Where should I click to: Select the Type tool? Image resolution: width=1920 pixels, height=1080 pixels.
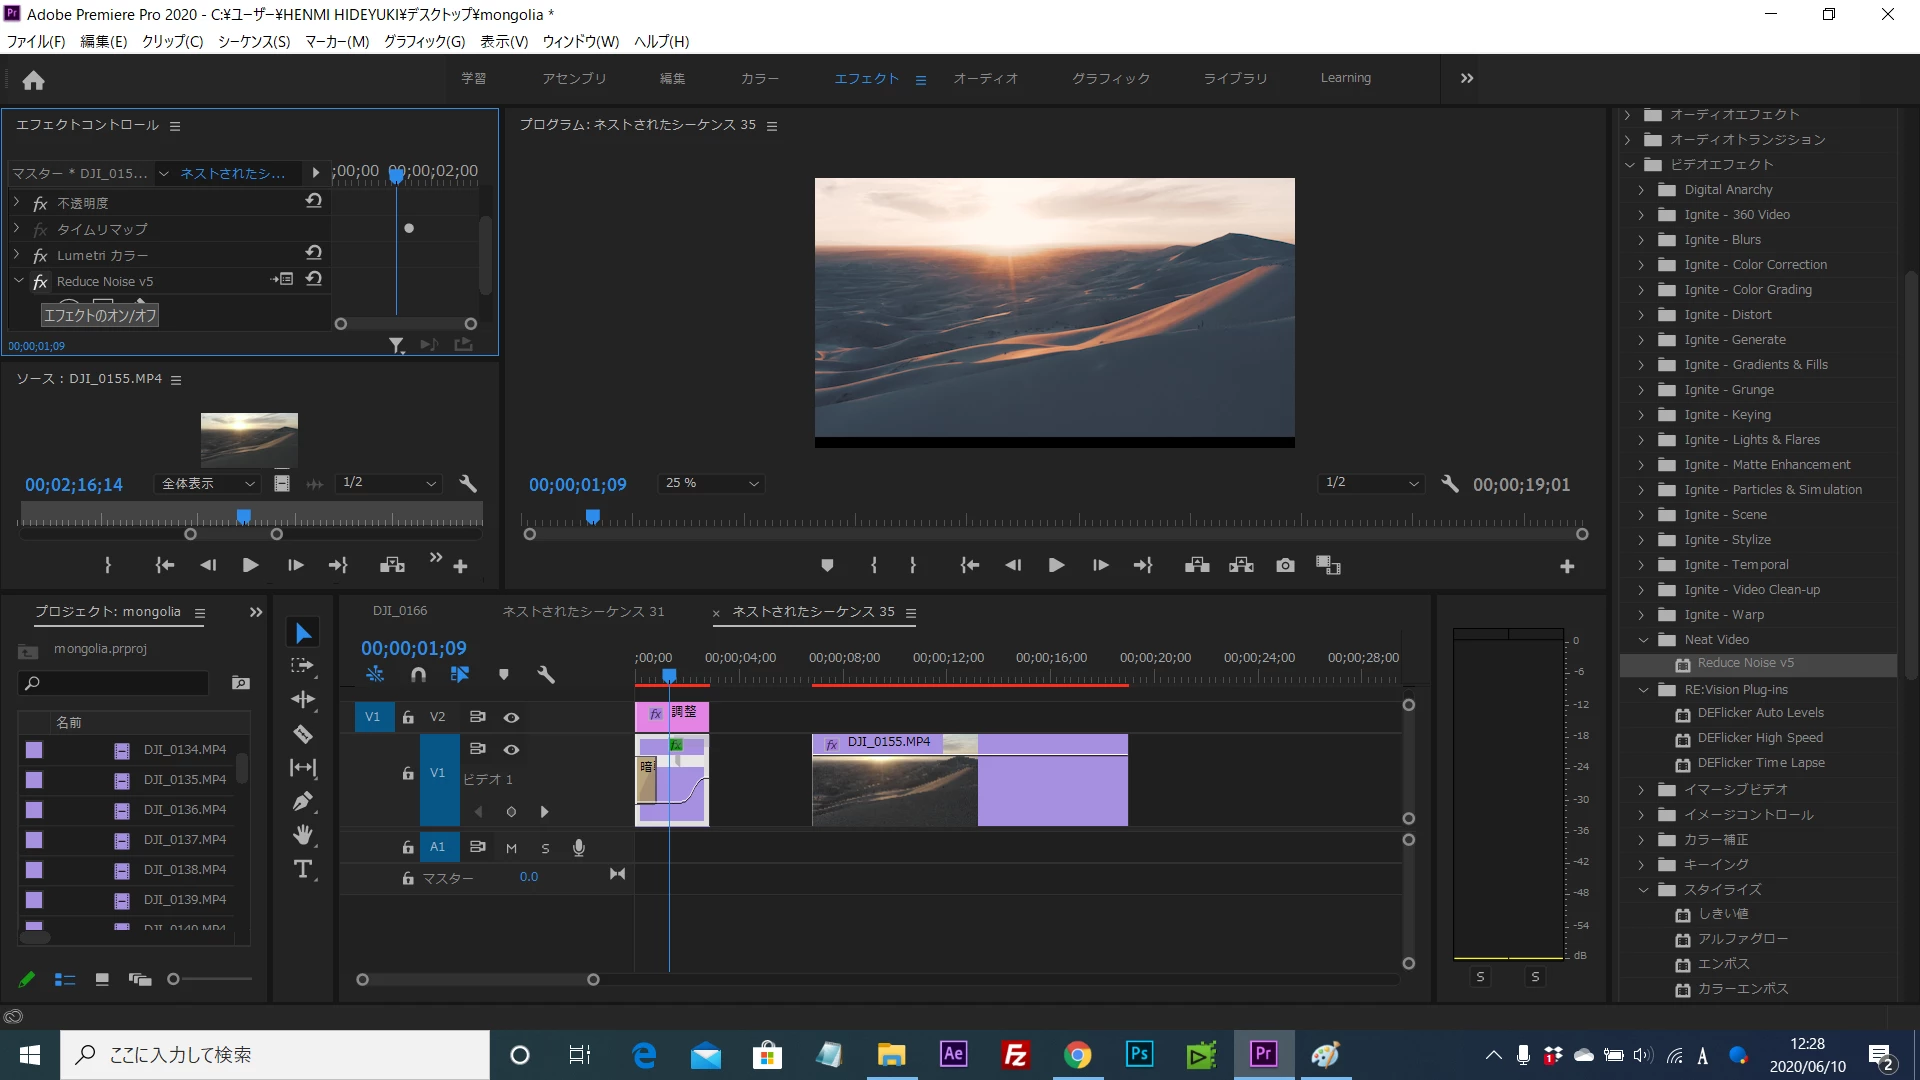pos(303,869)
